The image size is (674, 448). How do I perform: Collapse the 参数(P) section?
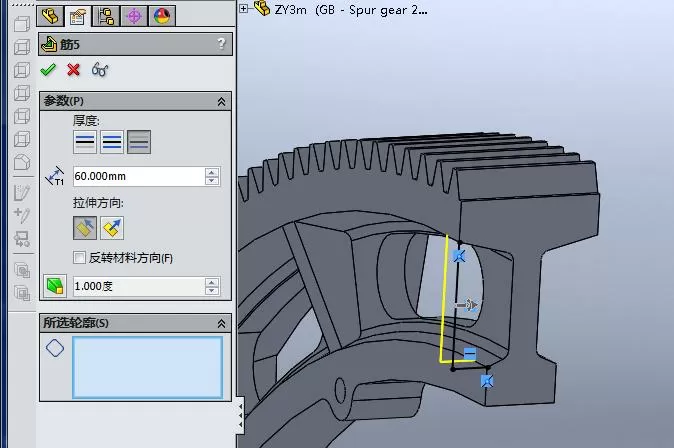coord(221,101)
